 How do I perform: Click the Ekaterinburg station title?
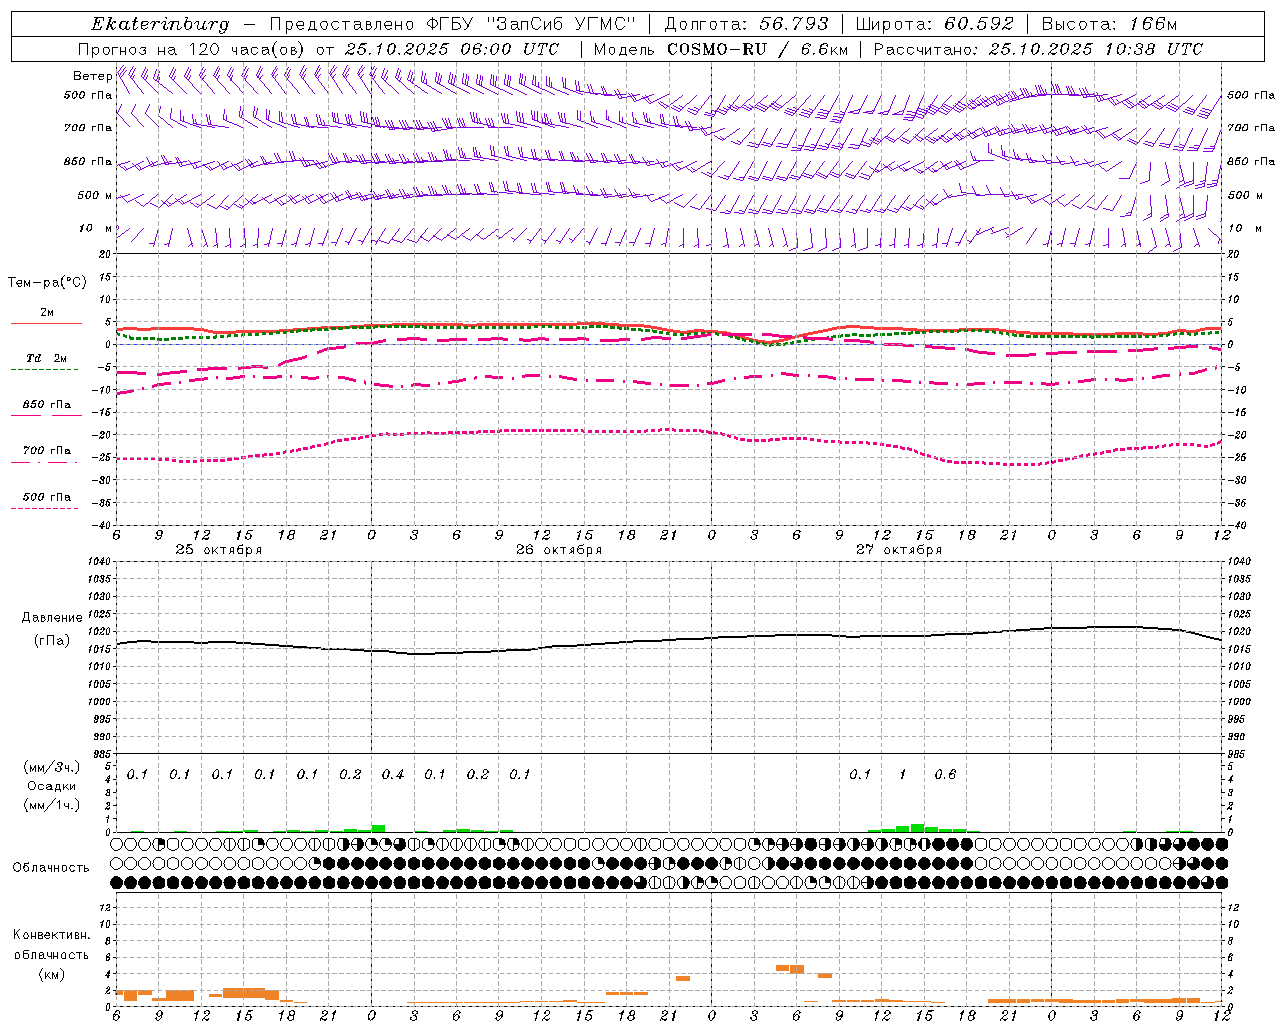pyautogui.click(x=160, y=24)
